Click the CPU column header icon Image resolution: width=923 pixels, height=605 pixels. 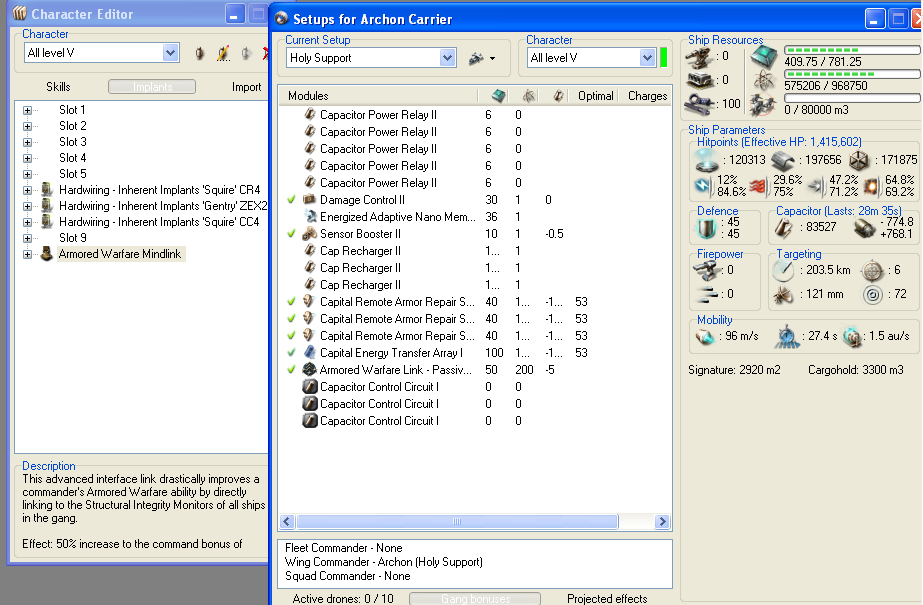click(x=499, y=96)
